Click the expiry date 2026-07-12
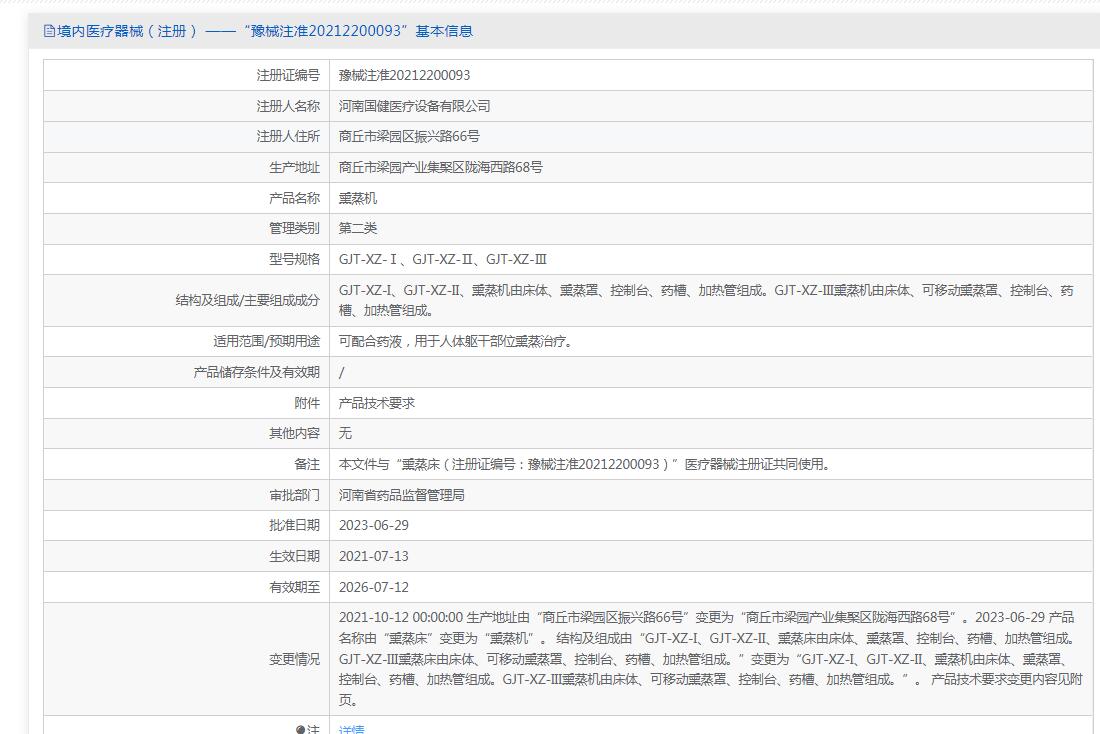The width and height of the screenshot is (1100, 734). 373,587
